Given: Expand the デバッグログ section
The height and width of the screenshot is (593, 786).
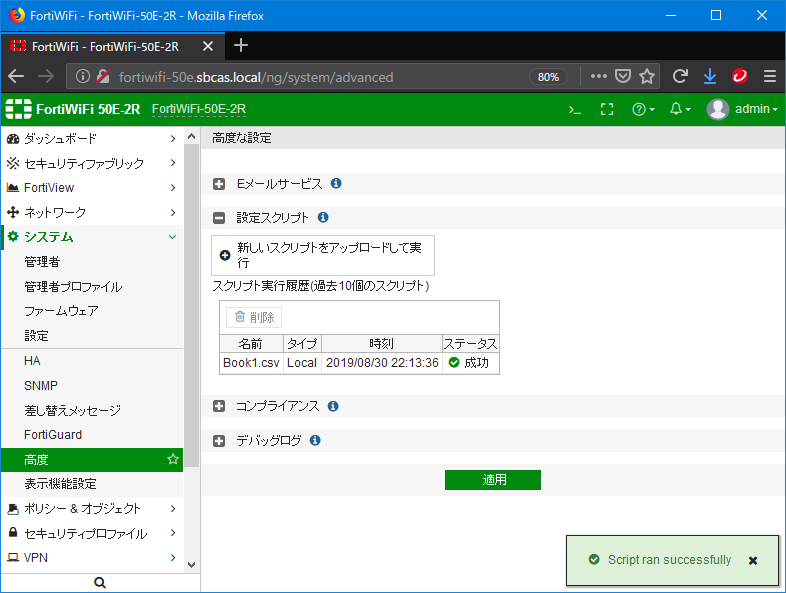Looking at the screenshot, I should tap(219, 441).
